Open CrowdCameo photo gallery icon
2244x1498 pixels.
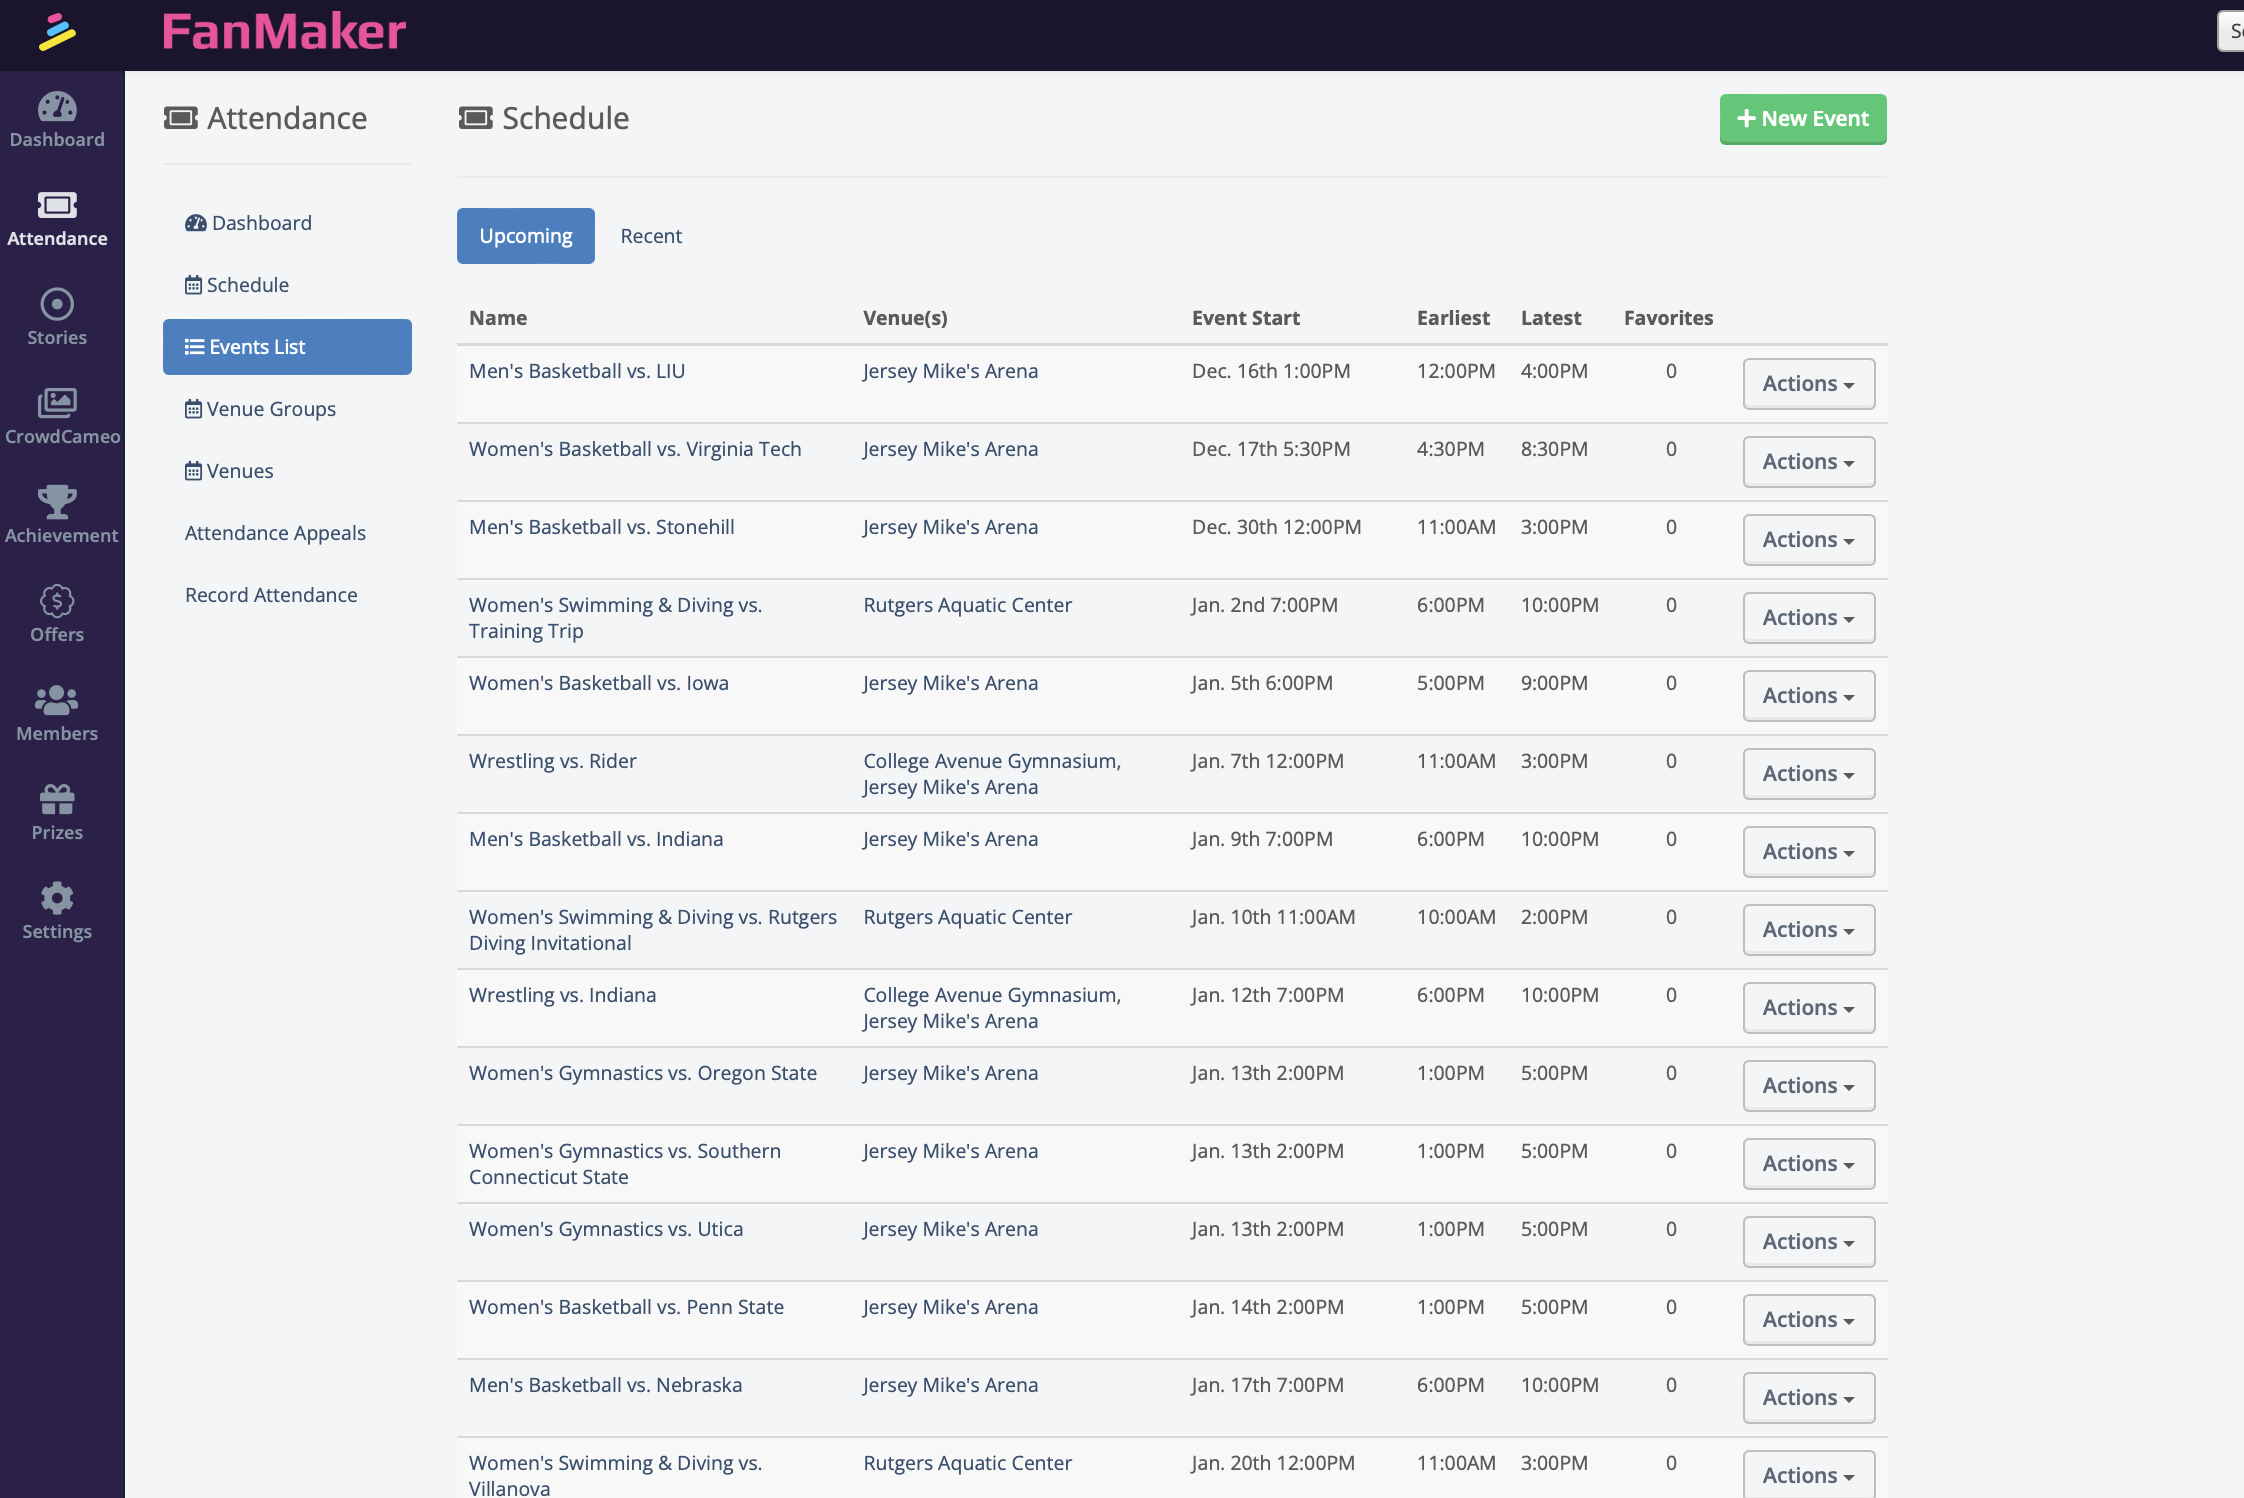[x=57, y=403]
